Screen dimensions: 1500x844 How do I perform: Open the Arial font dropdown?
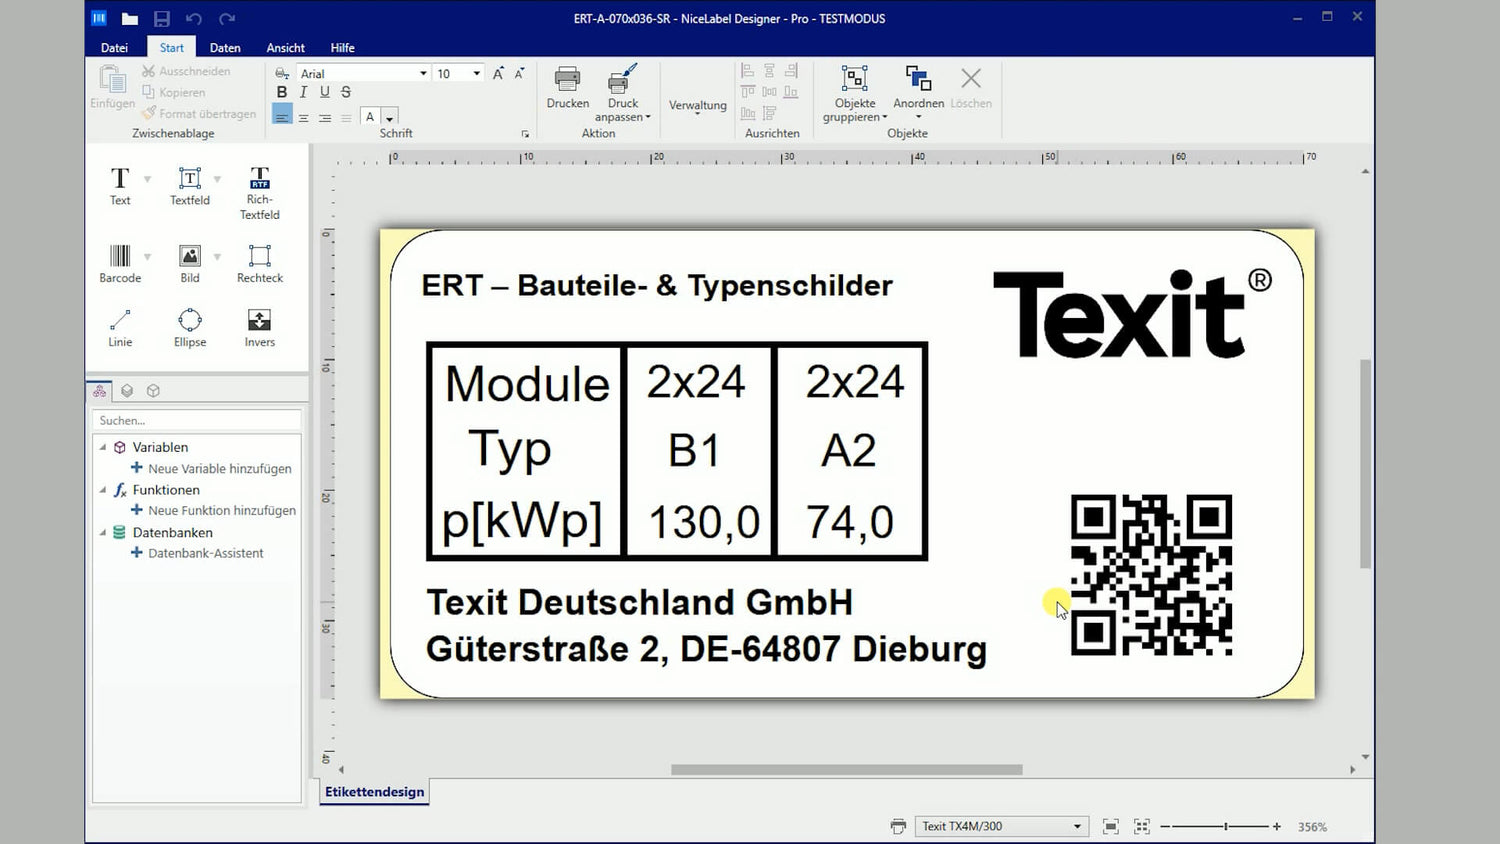click(423, 73)
